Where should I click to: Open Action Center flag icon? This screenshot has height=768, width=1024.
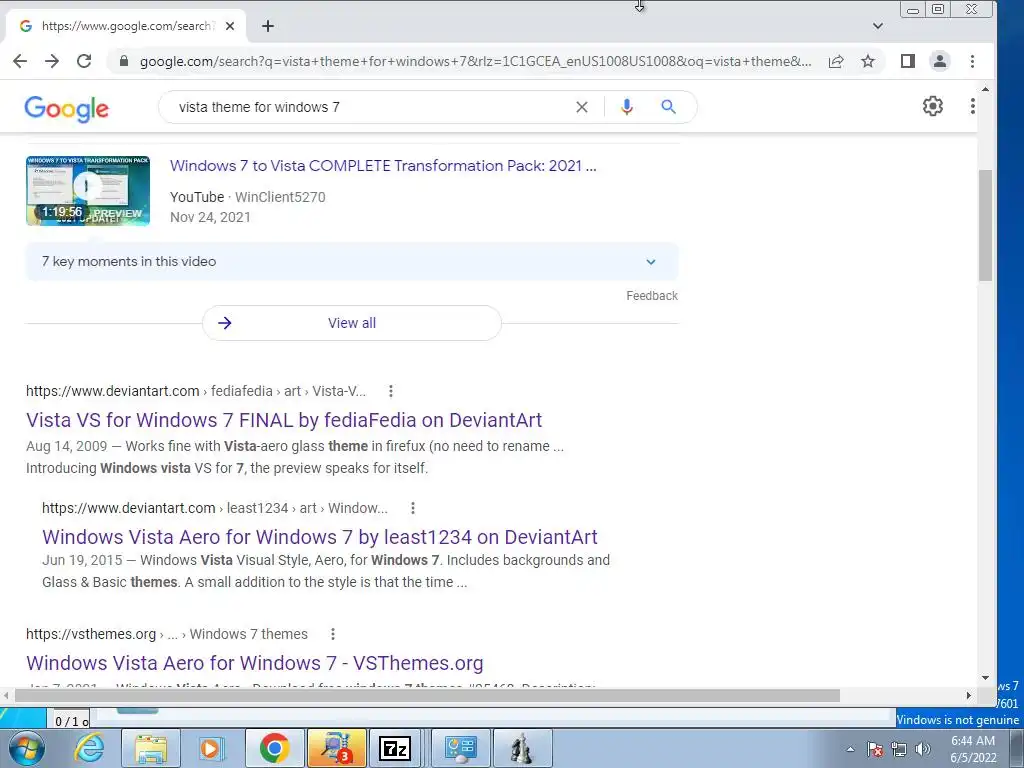[875, 749]
